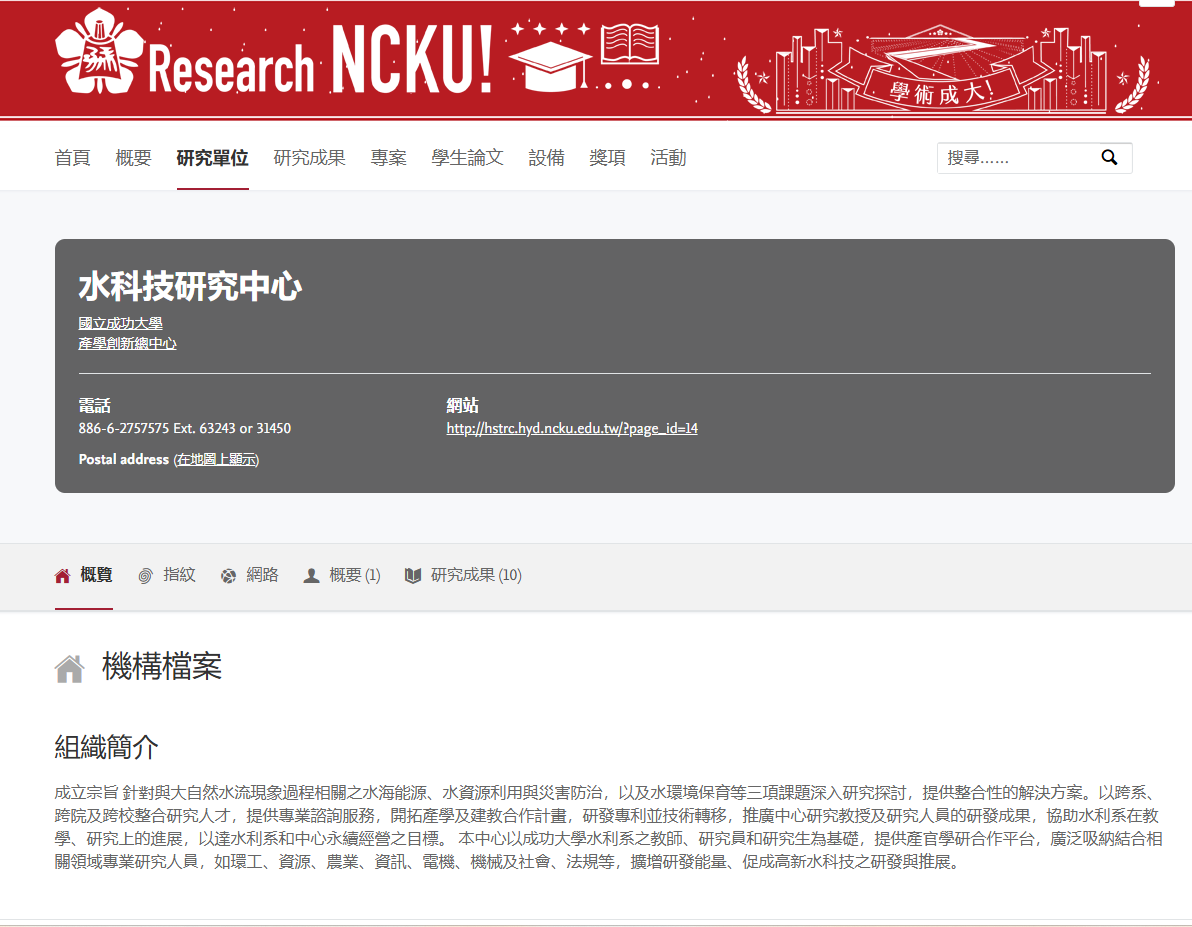The height and width of the screenshot is (927, 1192).
Task: Click the red house icon beside 概覽
Action: 63,576
